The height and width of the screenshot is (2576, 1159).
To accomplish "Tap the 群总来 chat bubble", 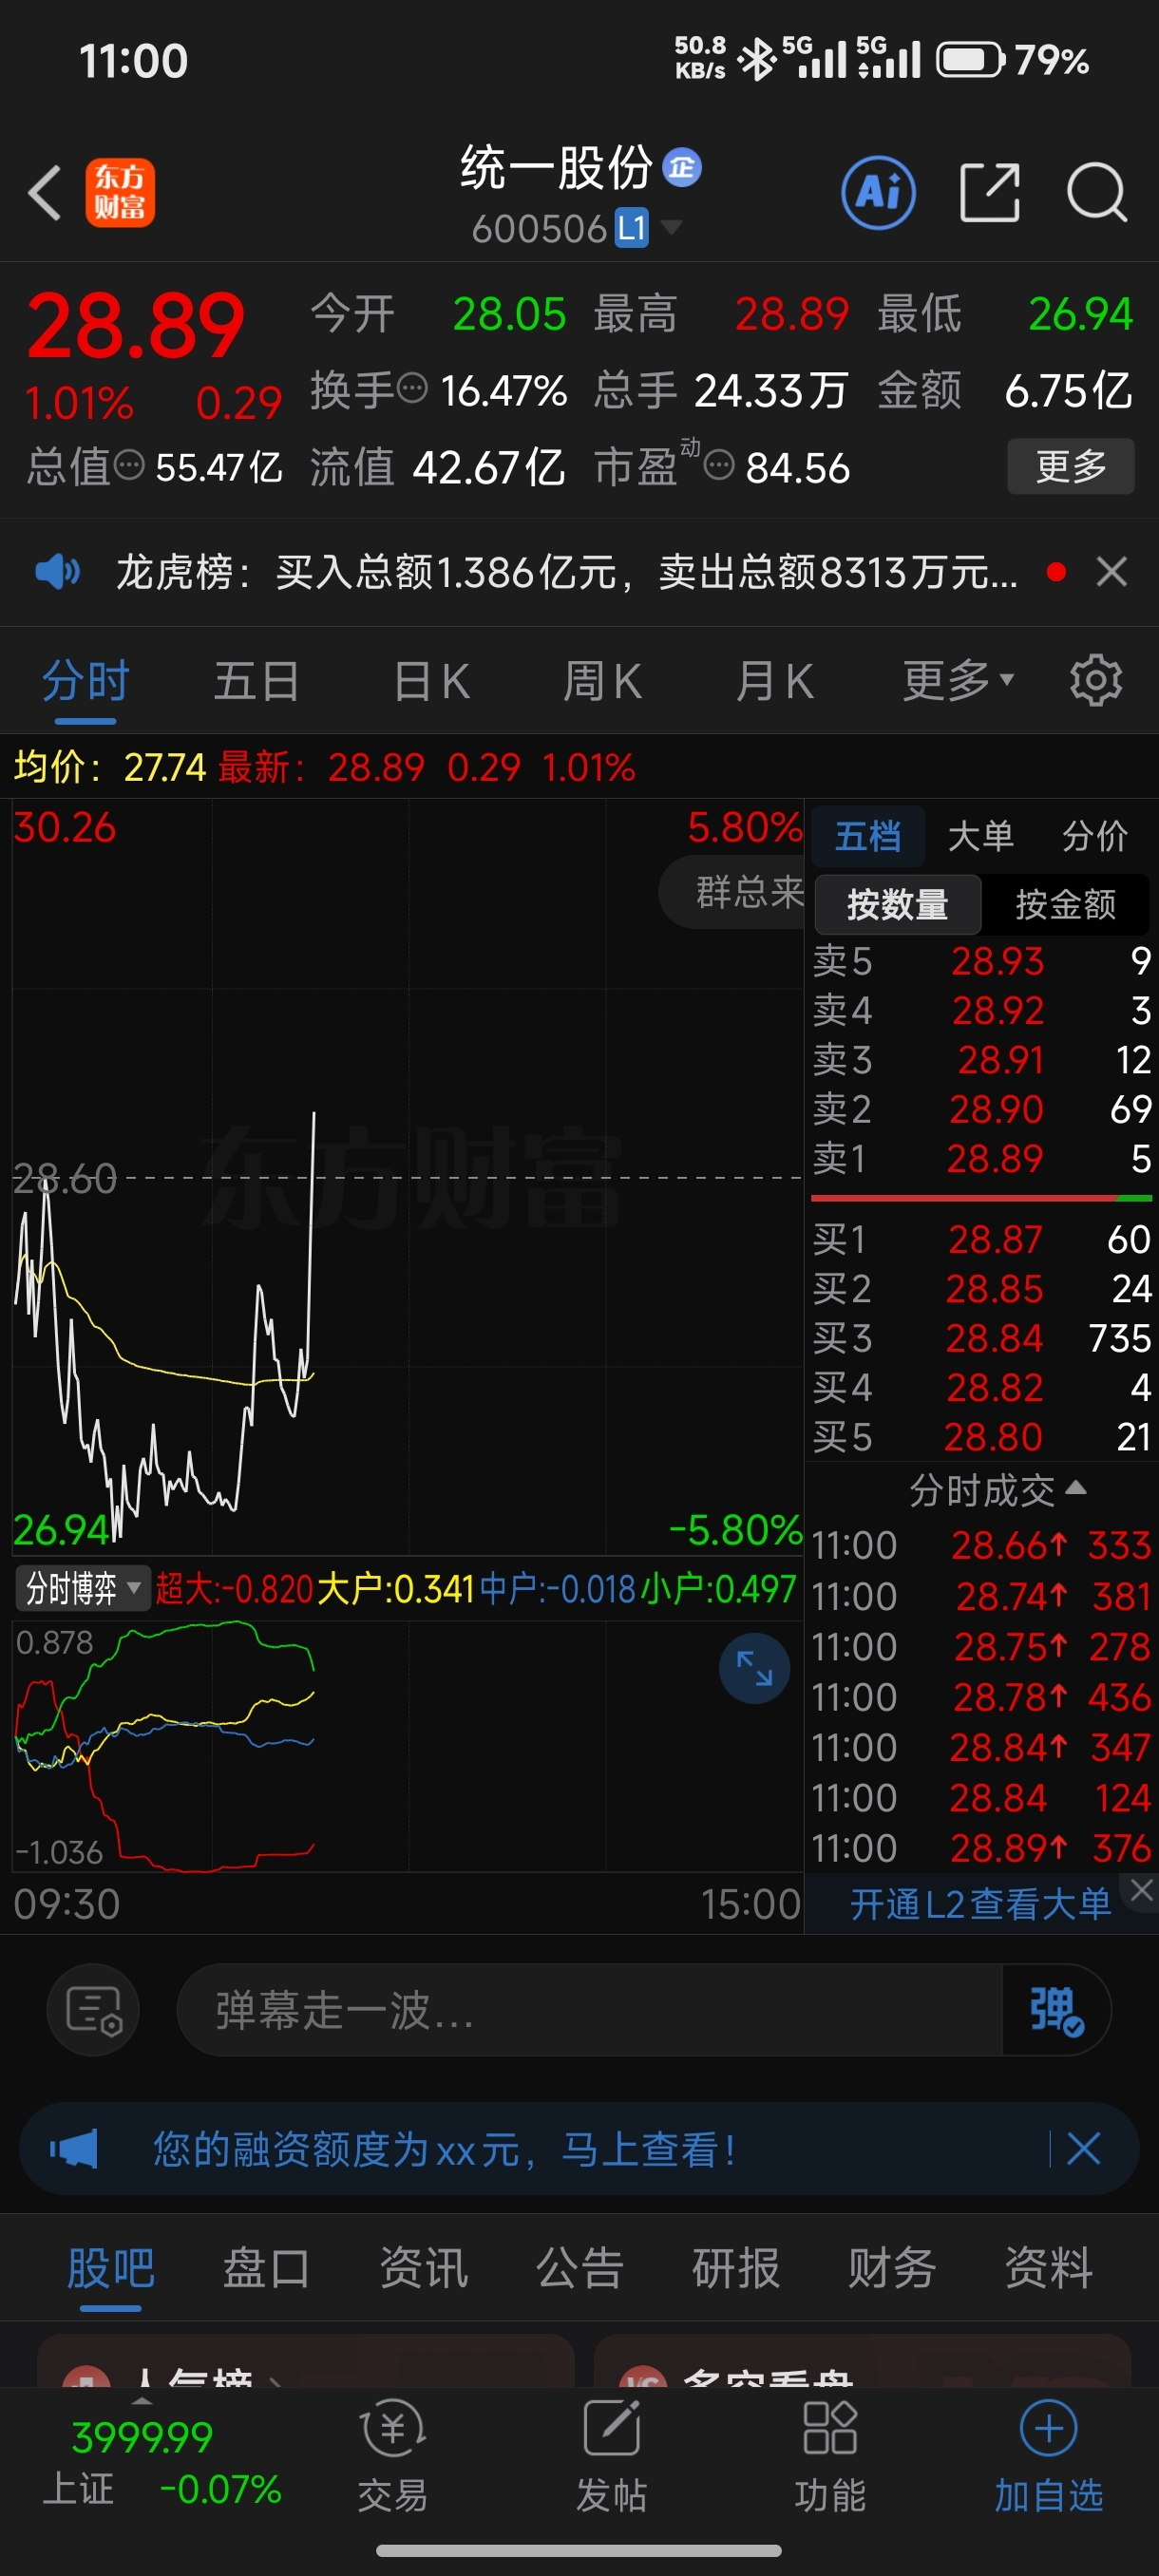I will click(x=733, y=891).
